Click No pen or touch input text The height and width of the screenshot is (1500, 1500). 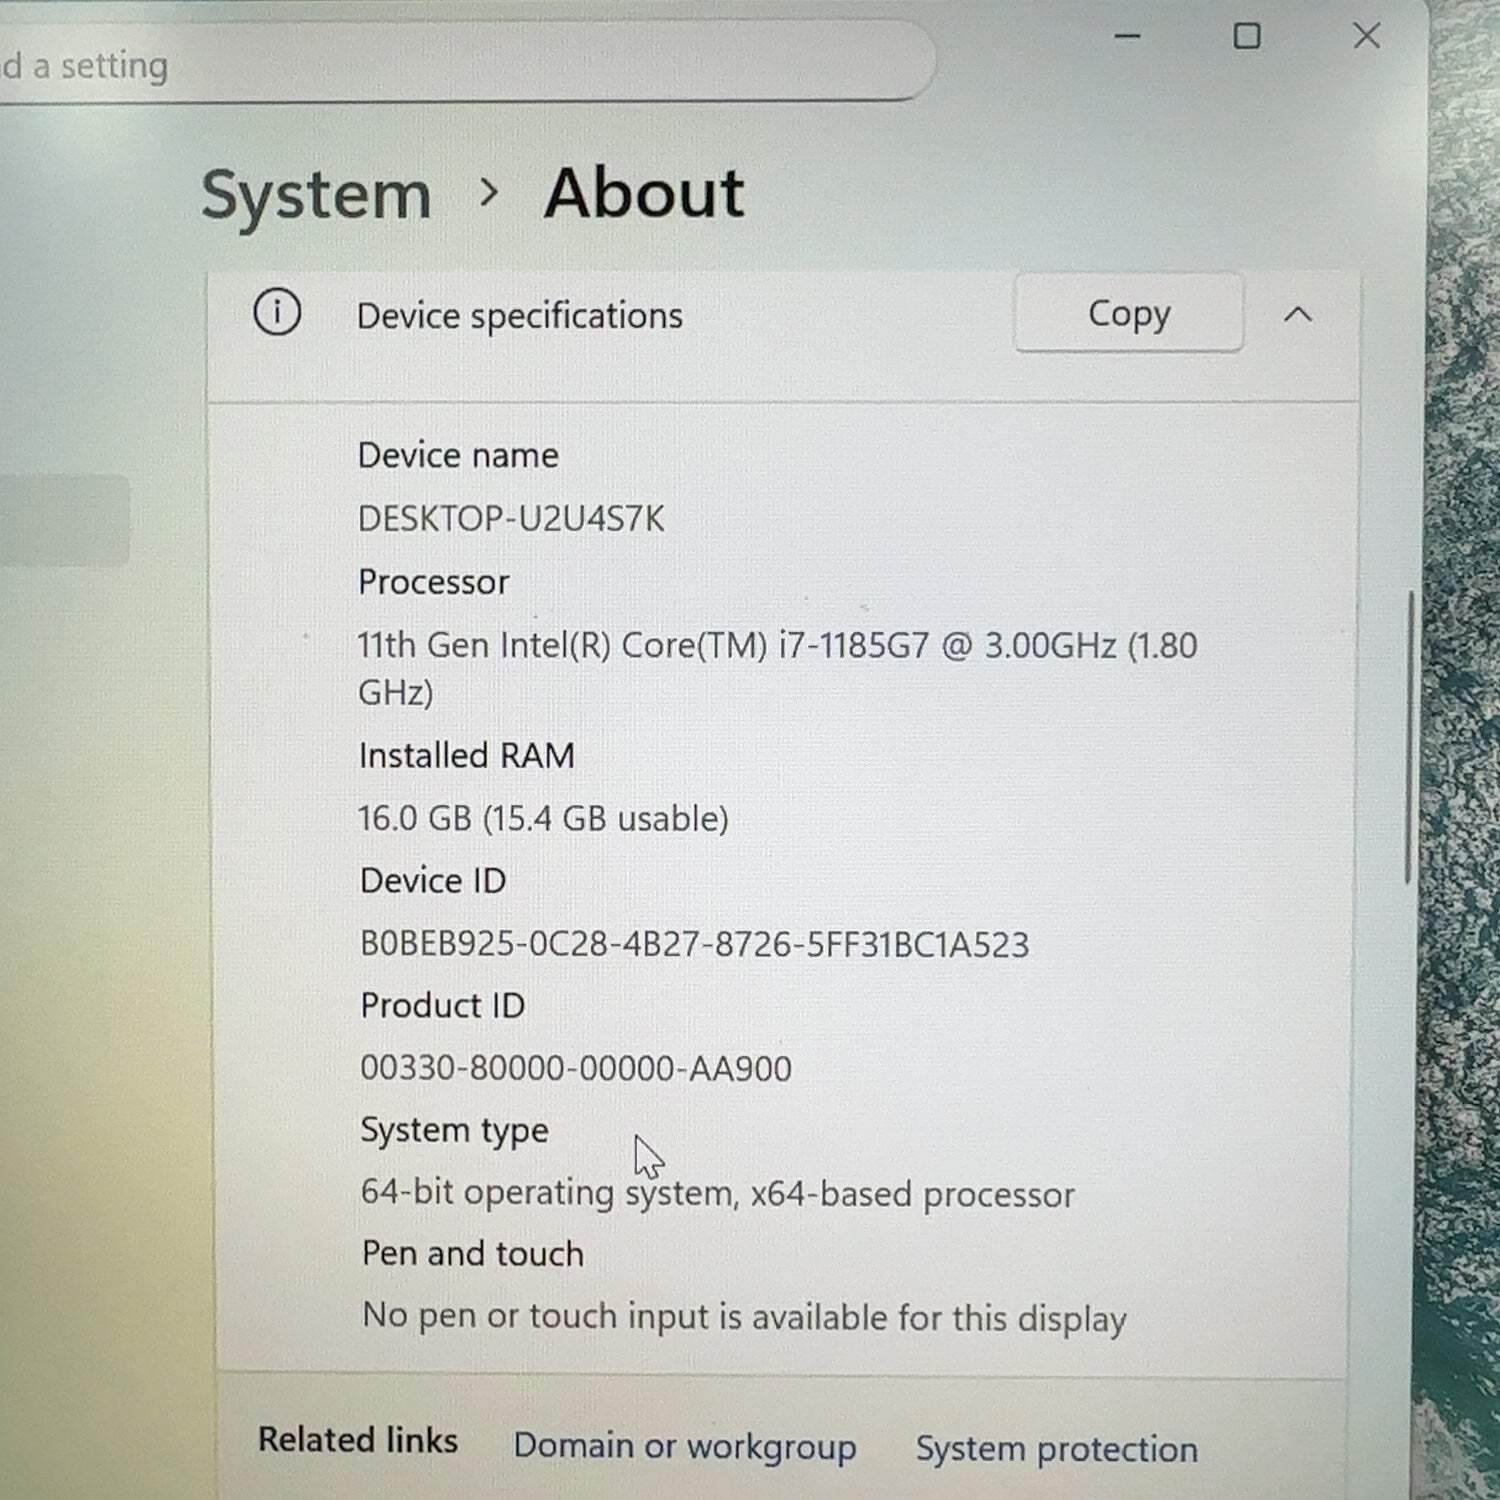pos(744,1318)
